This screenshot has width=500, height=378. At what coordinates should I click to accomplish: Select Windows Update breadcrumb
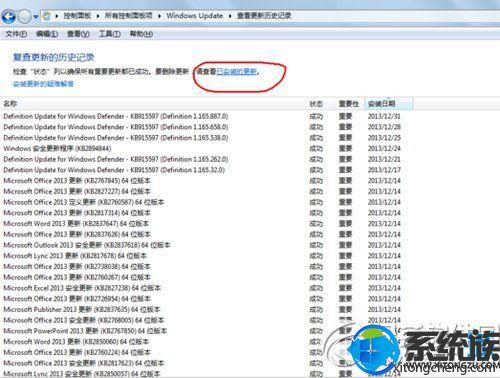tap(195, 16)
